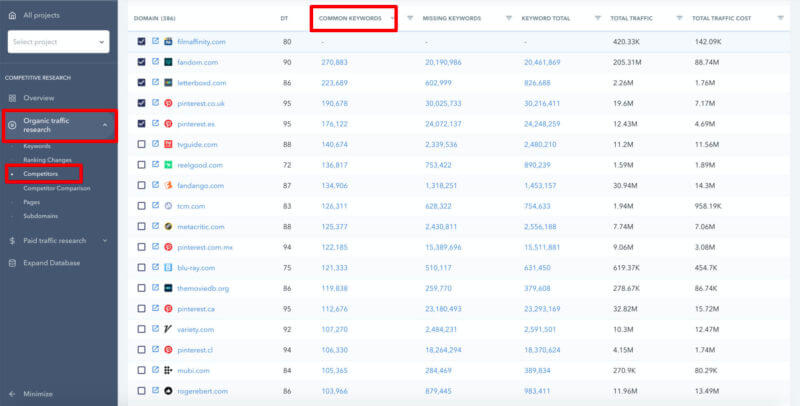The height and width of the screenshot is (406, 800).
Task: Open external link icon for letterboxd.com
Action: (x=156, y=82)
